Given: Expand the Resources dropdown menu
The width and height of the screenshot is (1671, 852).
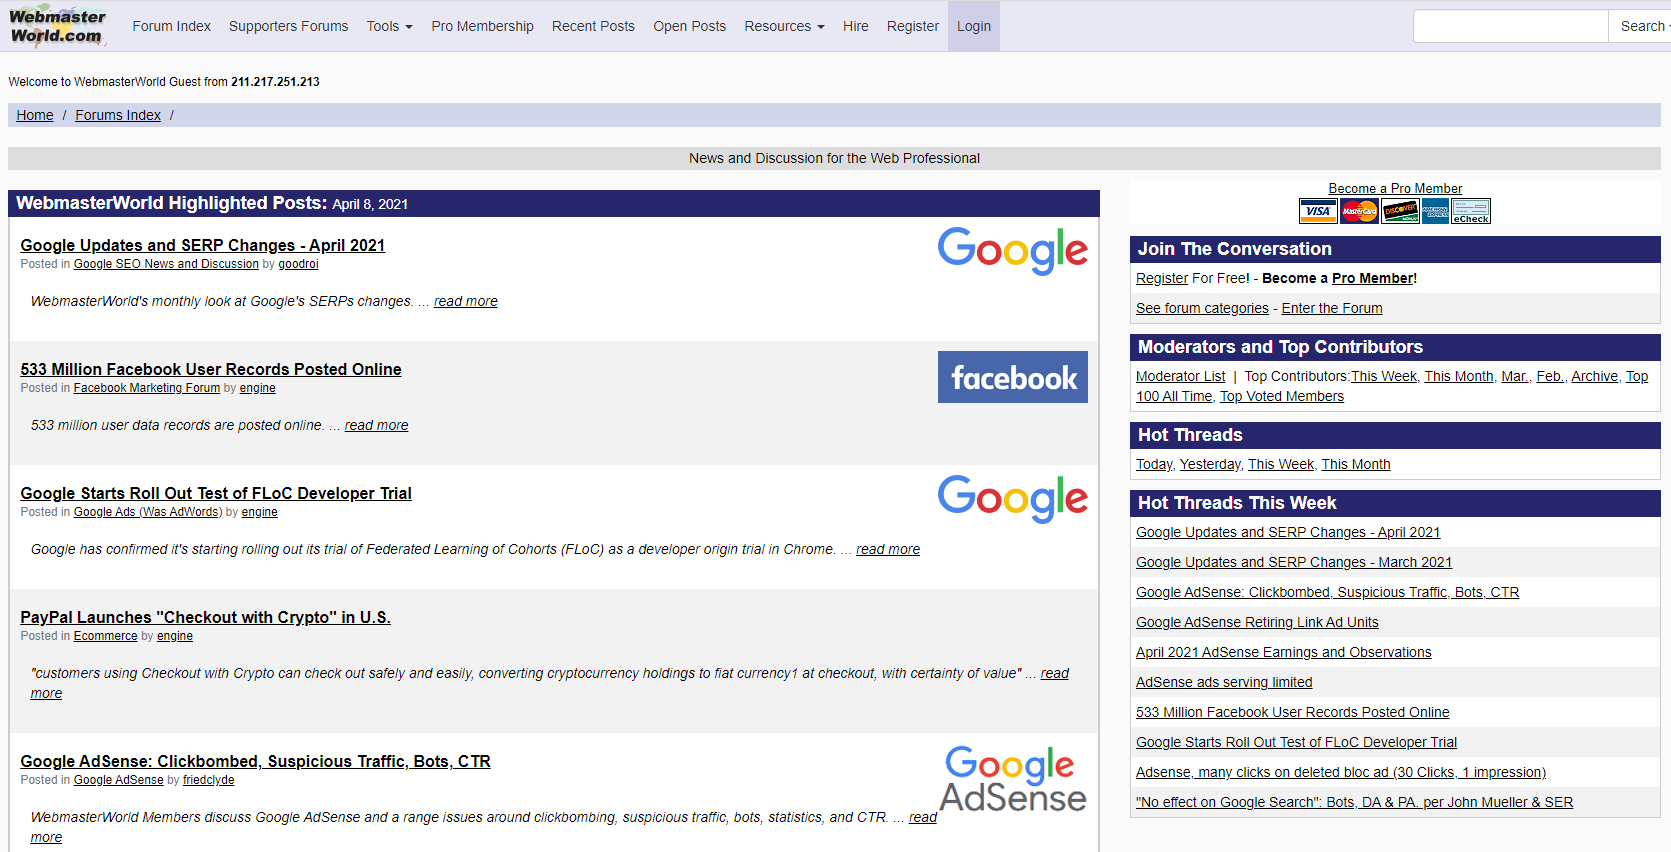Looking at the screenshot, I should point(784,26).
